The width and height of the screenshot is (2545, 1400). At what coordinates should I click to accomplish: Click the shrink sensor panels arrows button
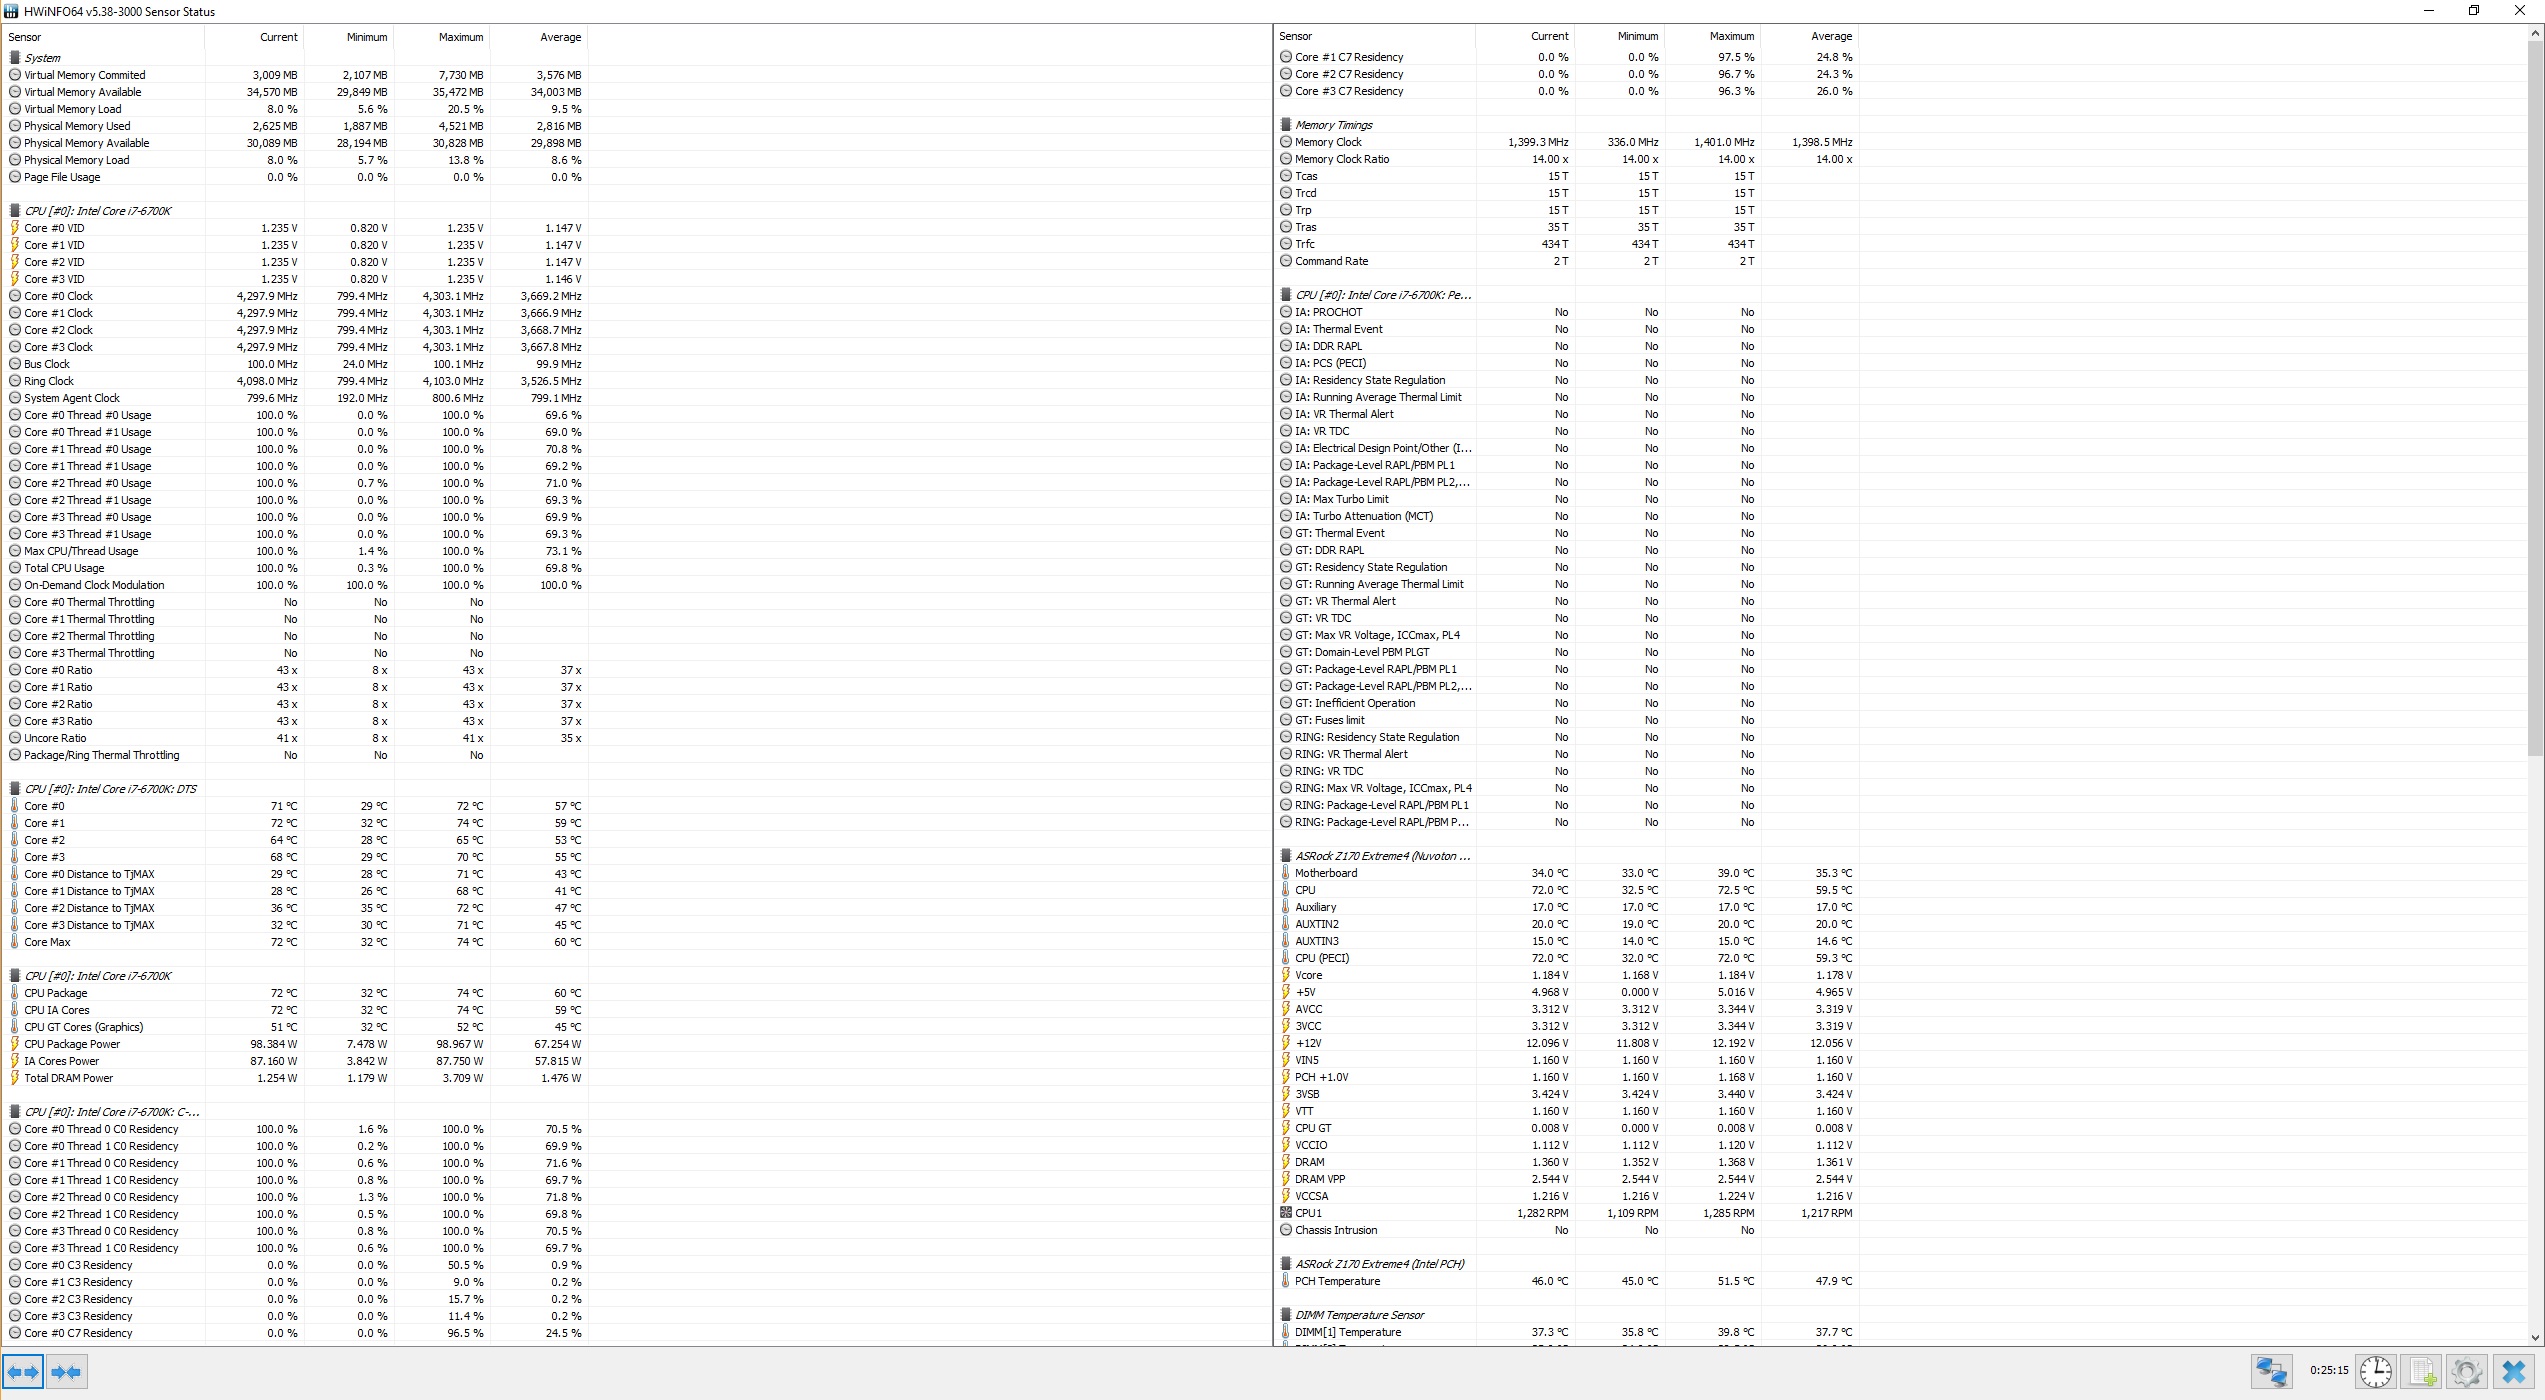tap(67, 1372)
